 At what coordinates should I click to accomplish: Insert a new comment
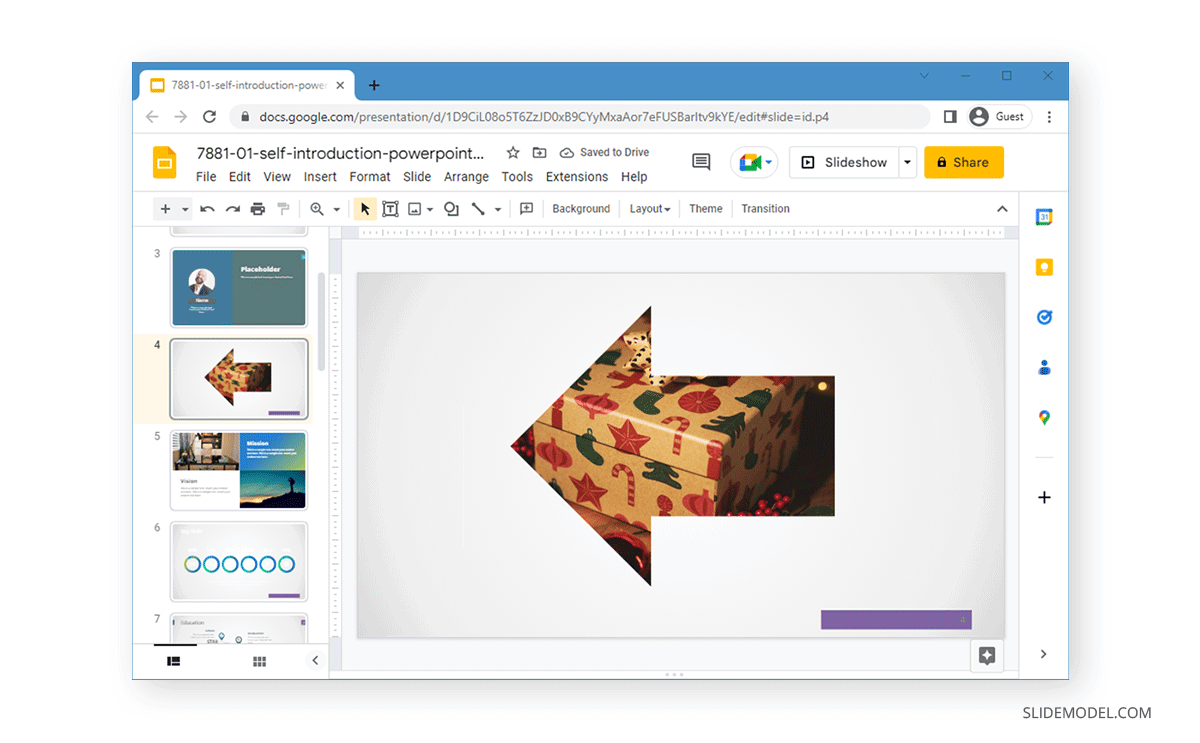(526, 208)
